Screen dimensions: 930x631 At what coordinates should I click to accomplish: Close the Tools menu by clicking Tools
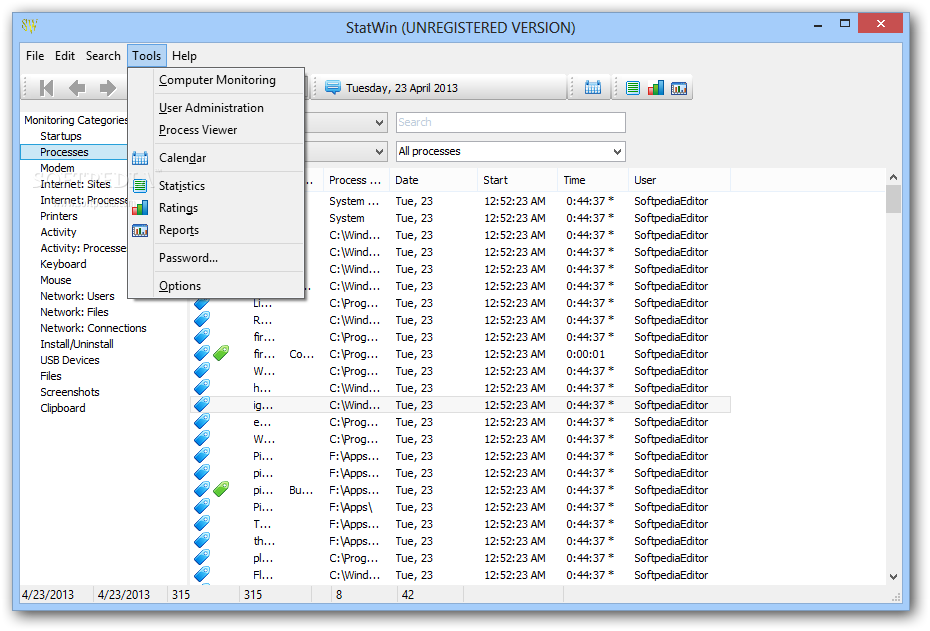146,56
